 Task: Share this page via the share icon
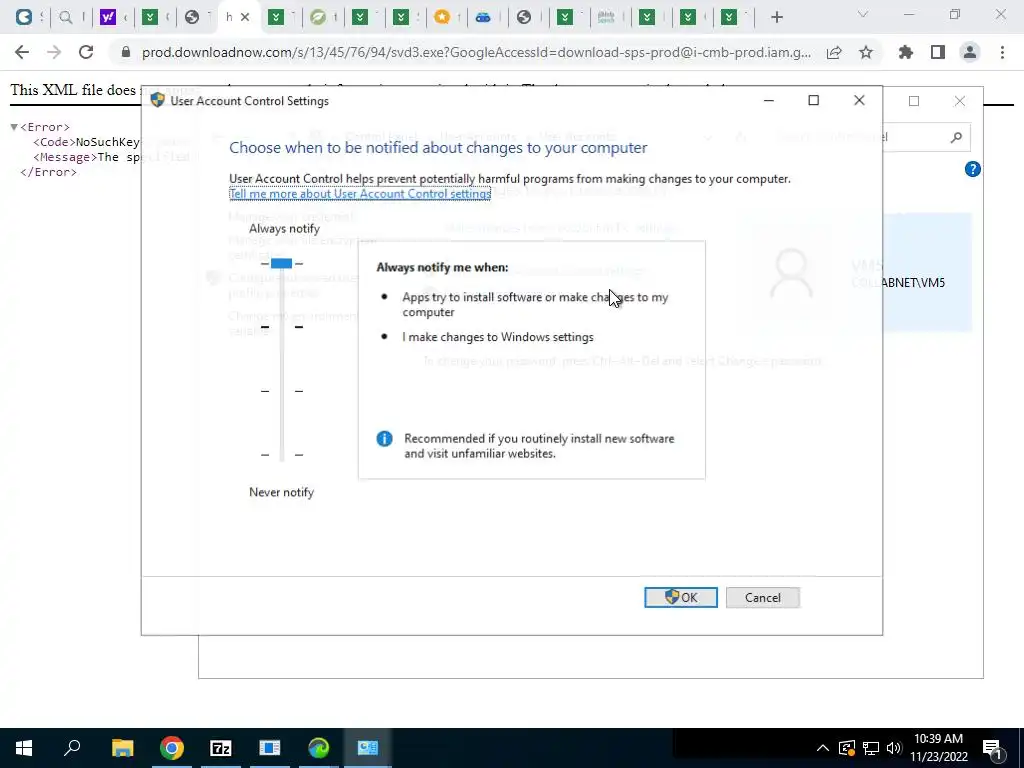coord(834,52)
